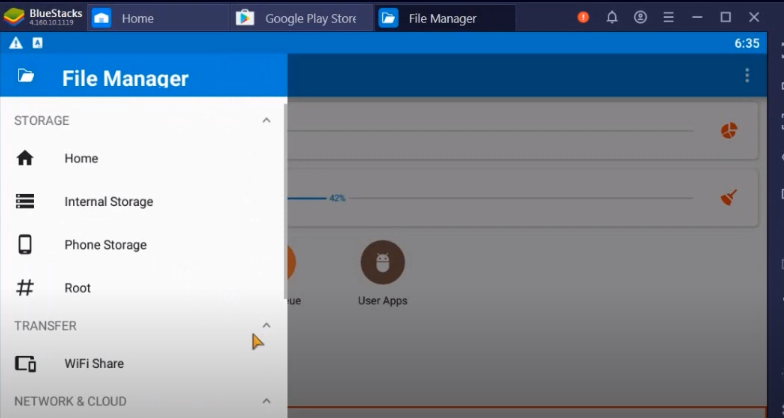
Task: Click the WiFi Share icon
Action: (x=25, y=364)
